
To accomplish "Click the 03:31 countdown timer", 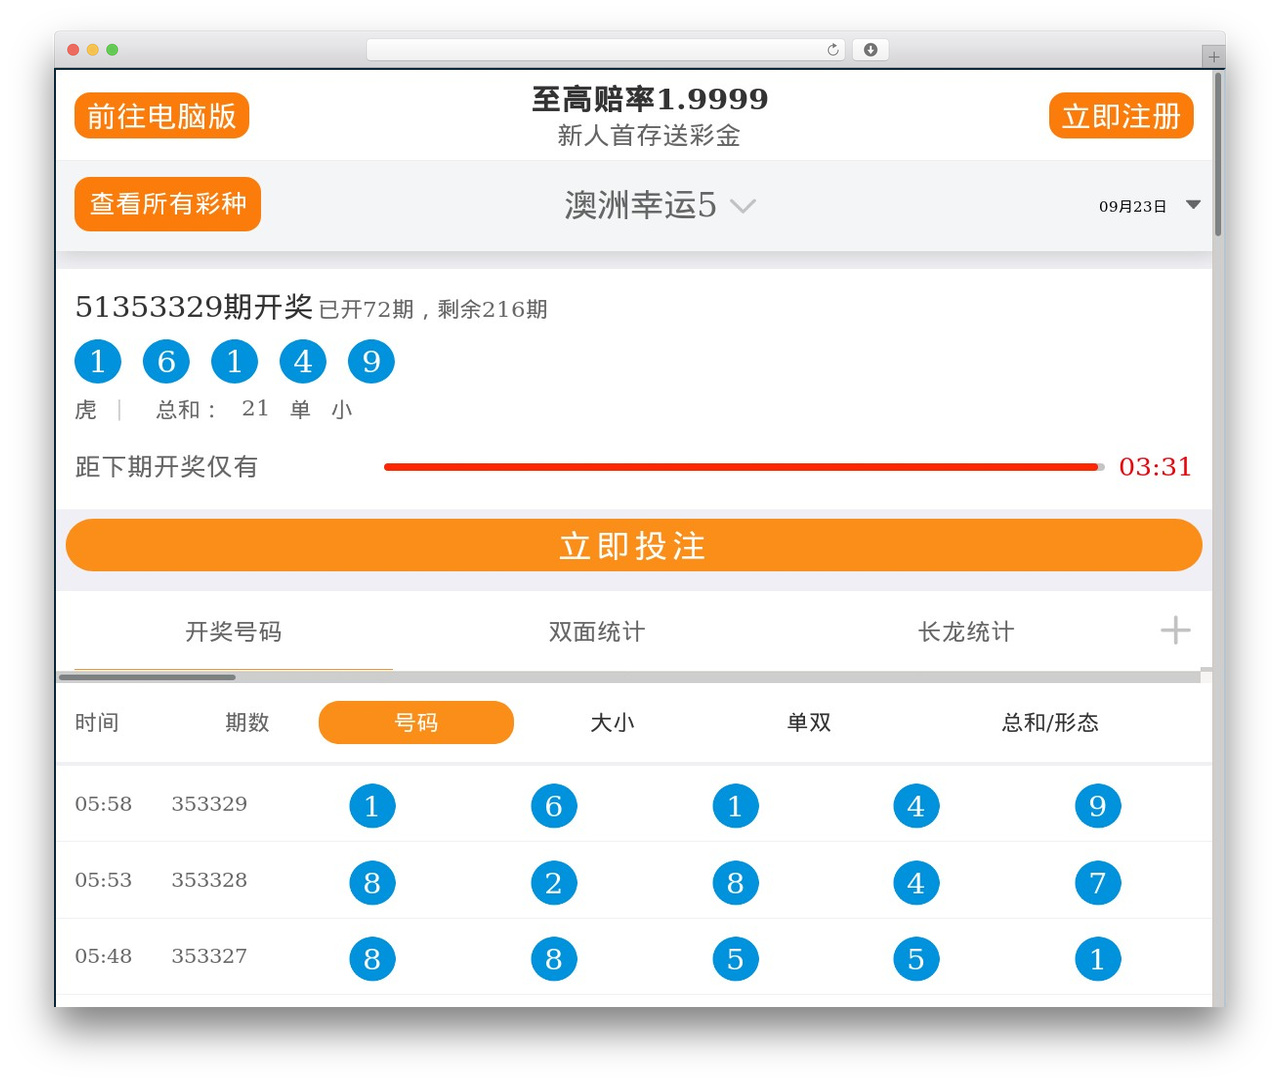I will click(1155, 467).
